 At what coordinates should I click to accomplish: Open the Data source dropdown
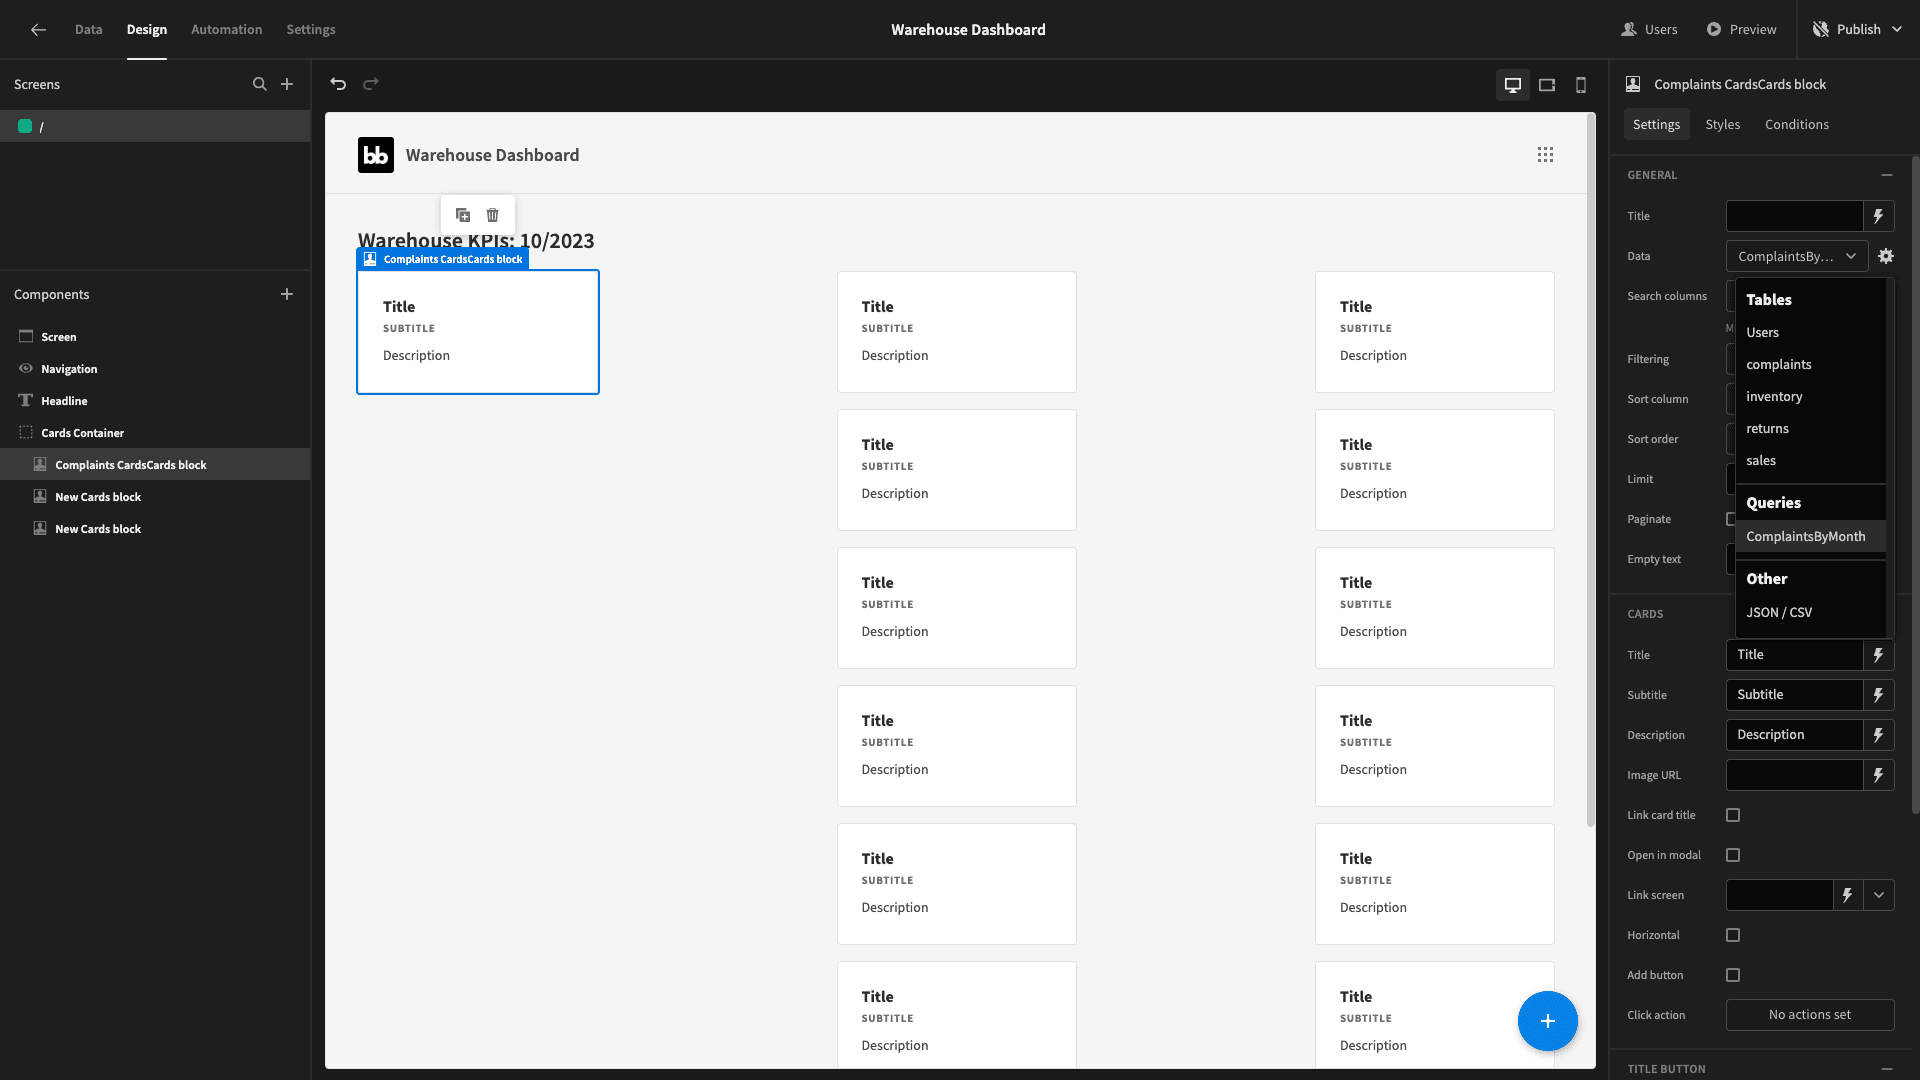(1797, 256)
